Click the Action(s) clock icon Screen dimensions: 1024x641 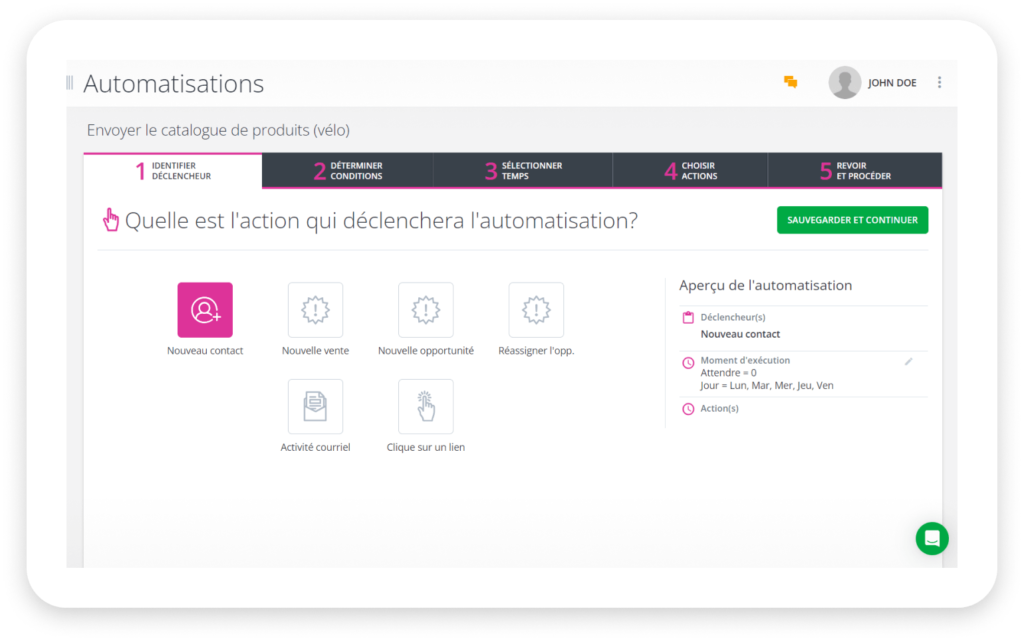687,408
